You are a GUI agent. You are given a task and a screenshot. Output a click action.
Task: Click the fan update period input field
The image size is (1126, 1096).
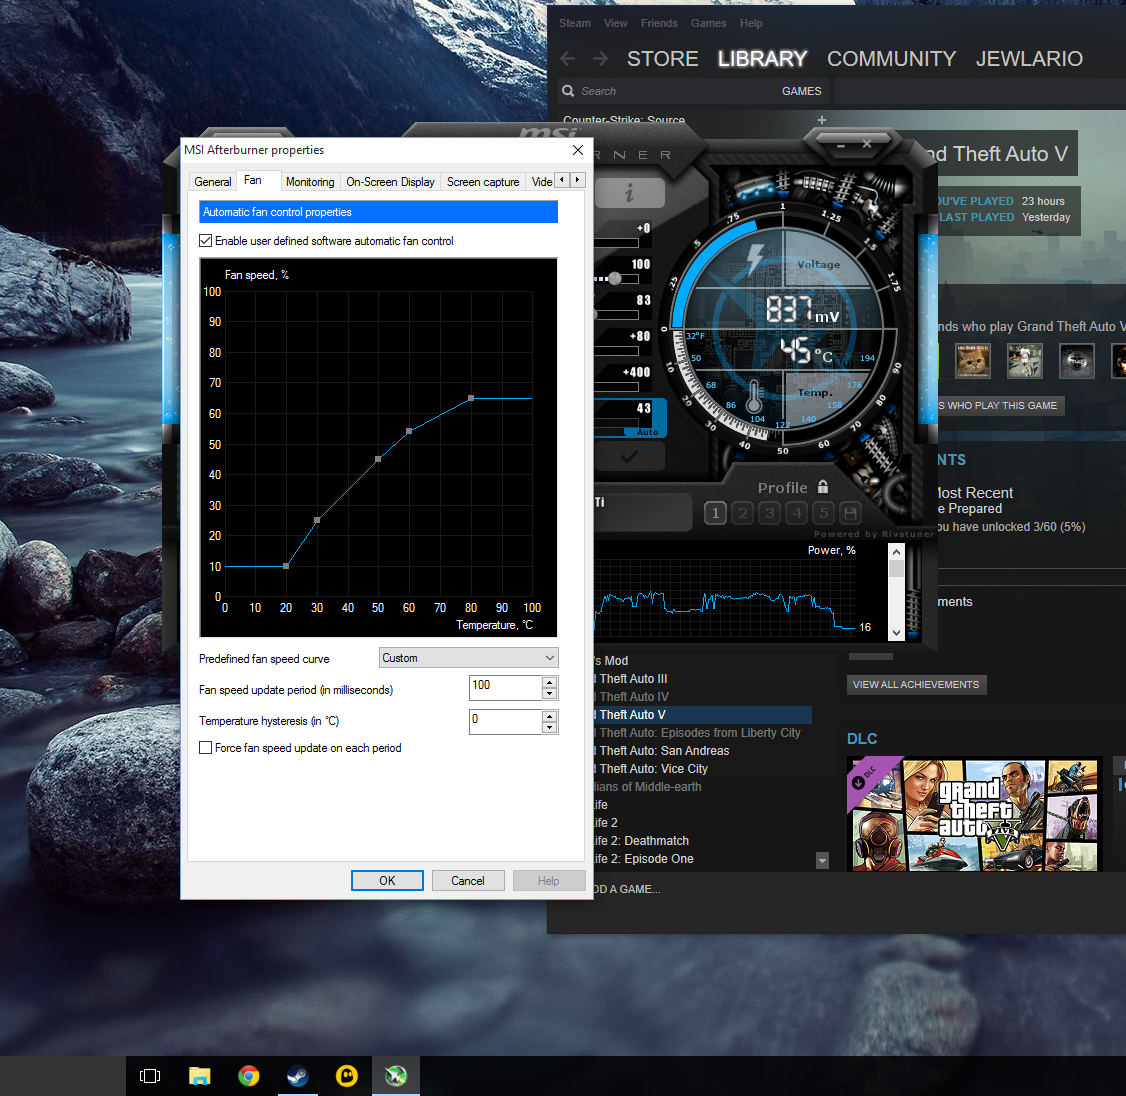coord(505,687)
